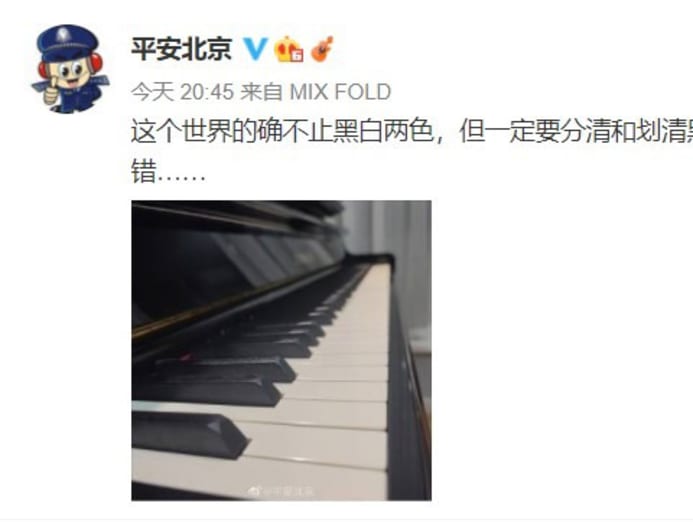Click the 来自 source label
This screenshot has width=693, height=523.
click(x=261, y=92)
